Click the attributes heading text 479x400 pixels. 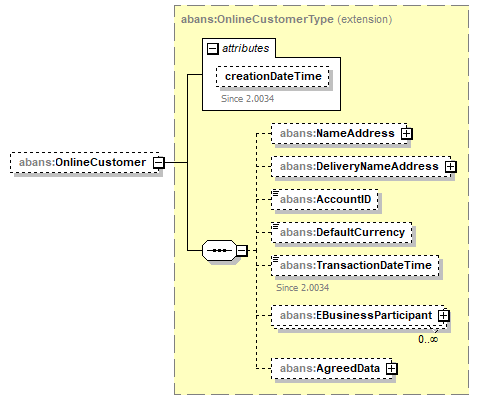tap(245, 49)
